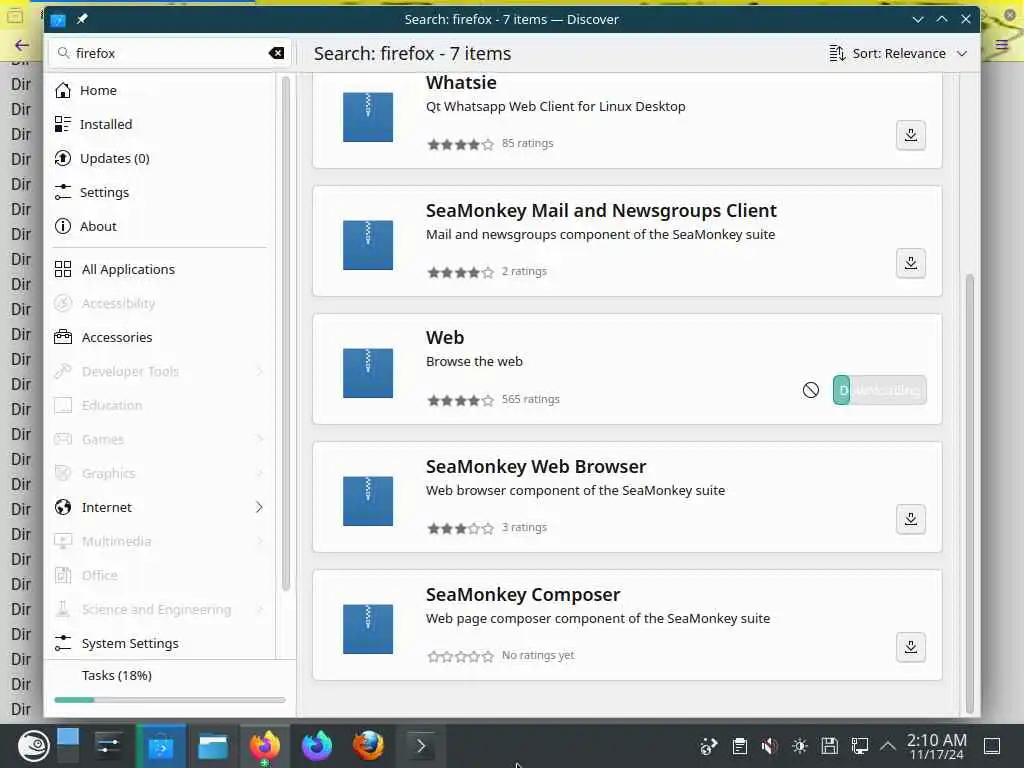Open the clipboard tray icon

pyautogui.click(x=739, y=746)
